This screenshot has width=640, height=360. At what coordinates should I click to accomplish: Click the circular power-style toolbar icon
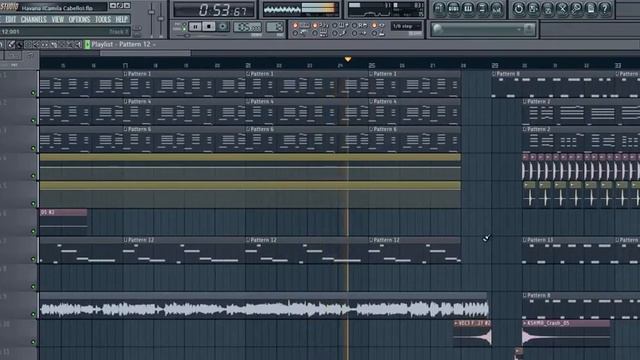click(x=518, y=9)
